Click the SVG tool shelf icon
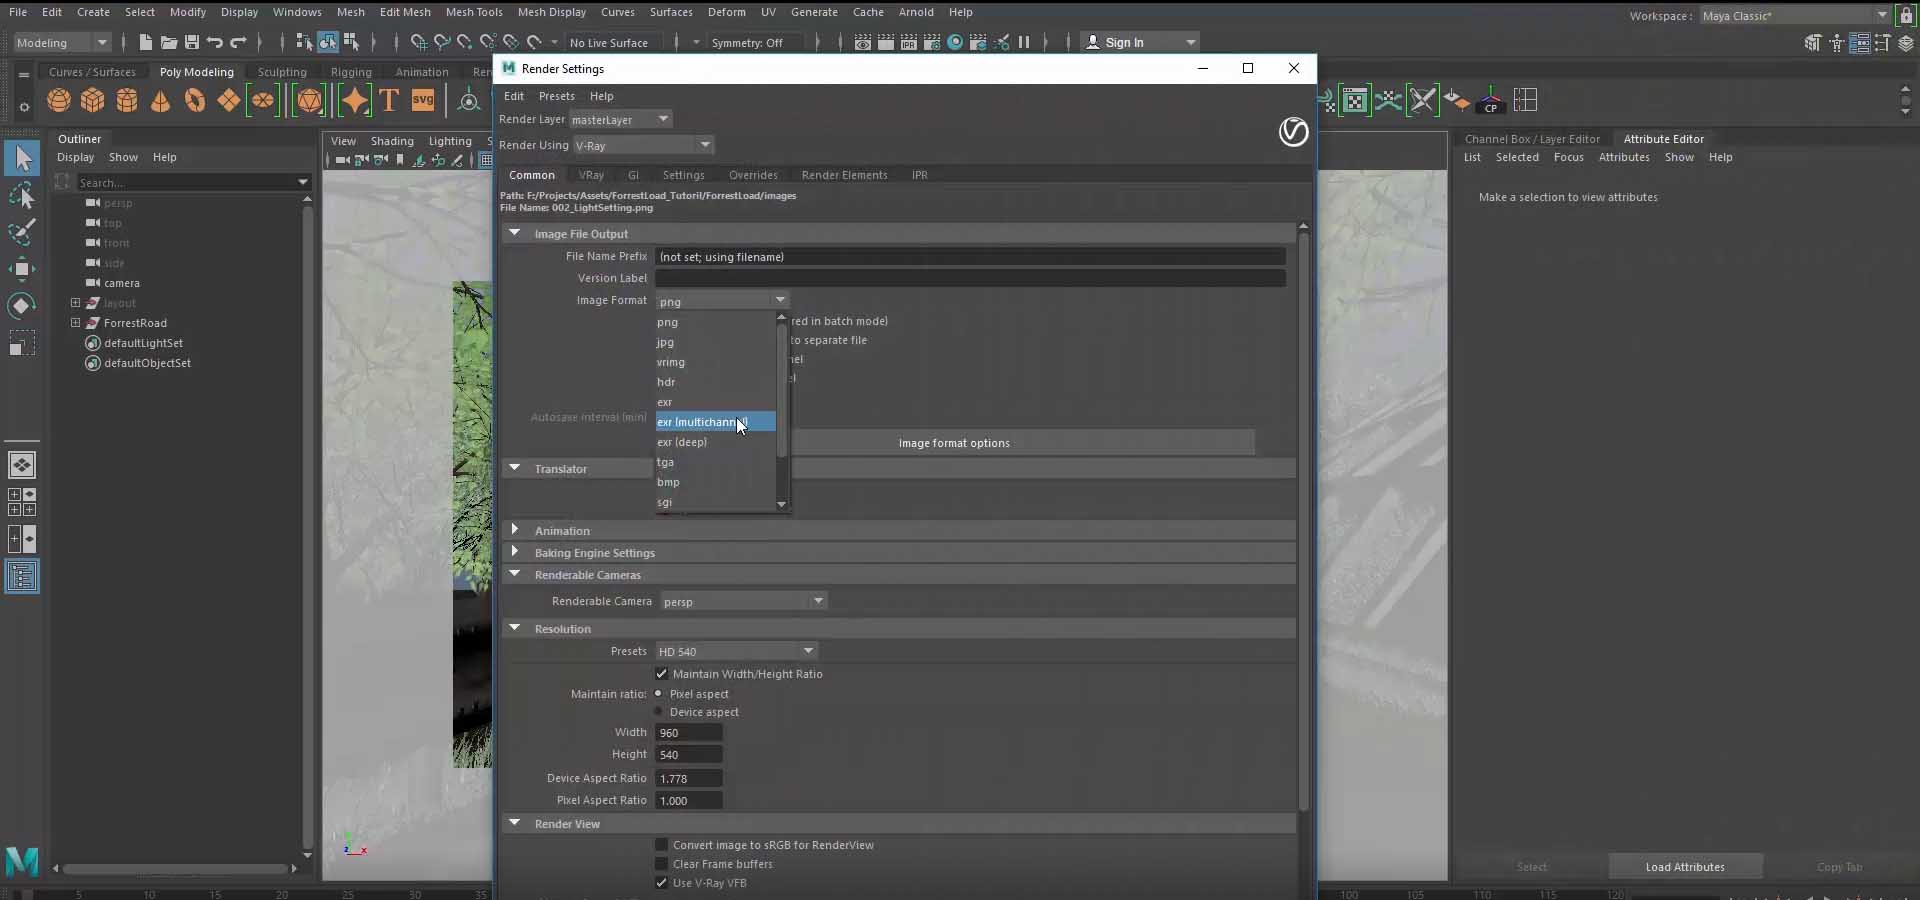 (x=424, y=100)
